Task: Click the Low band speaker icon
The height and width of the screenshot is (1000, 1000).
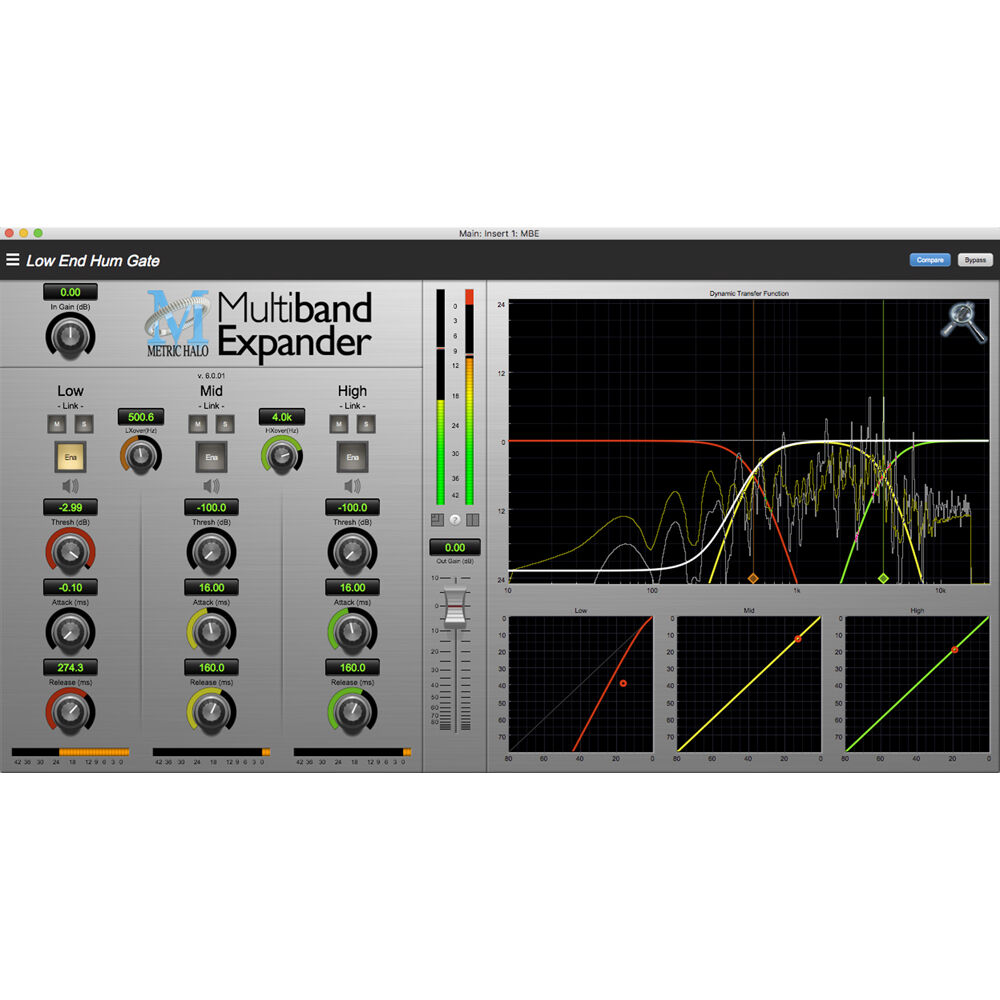Action: (70, 487)
